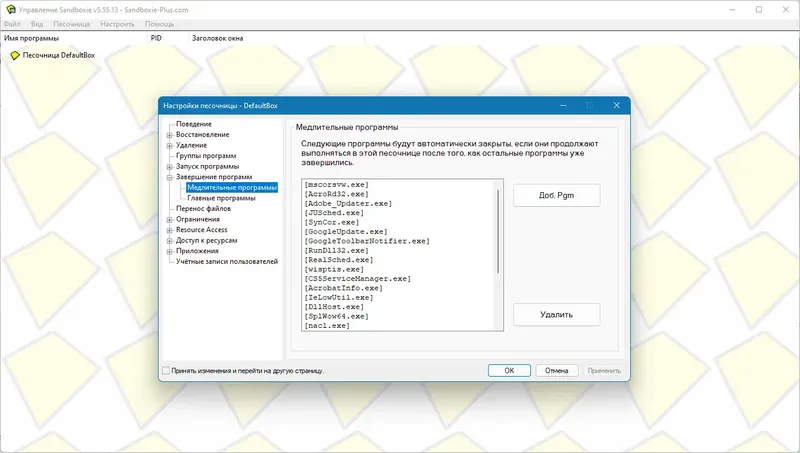Screen dimensions: 800x453
Task: Open the Настроить menu
Action: tap(117, 24)
